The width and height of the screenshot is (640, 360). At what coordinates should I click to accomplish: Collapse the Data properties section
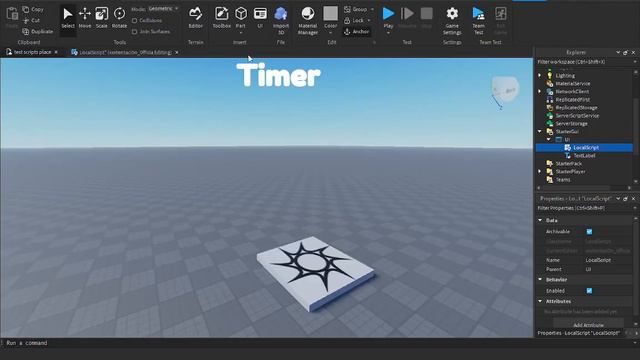pyautogui.click(x=540, y=220)
